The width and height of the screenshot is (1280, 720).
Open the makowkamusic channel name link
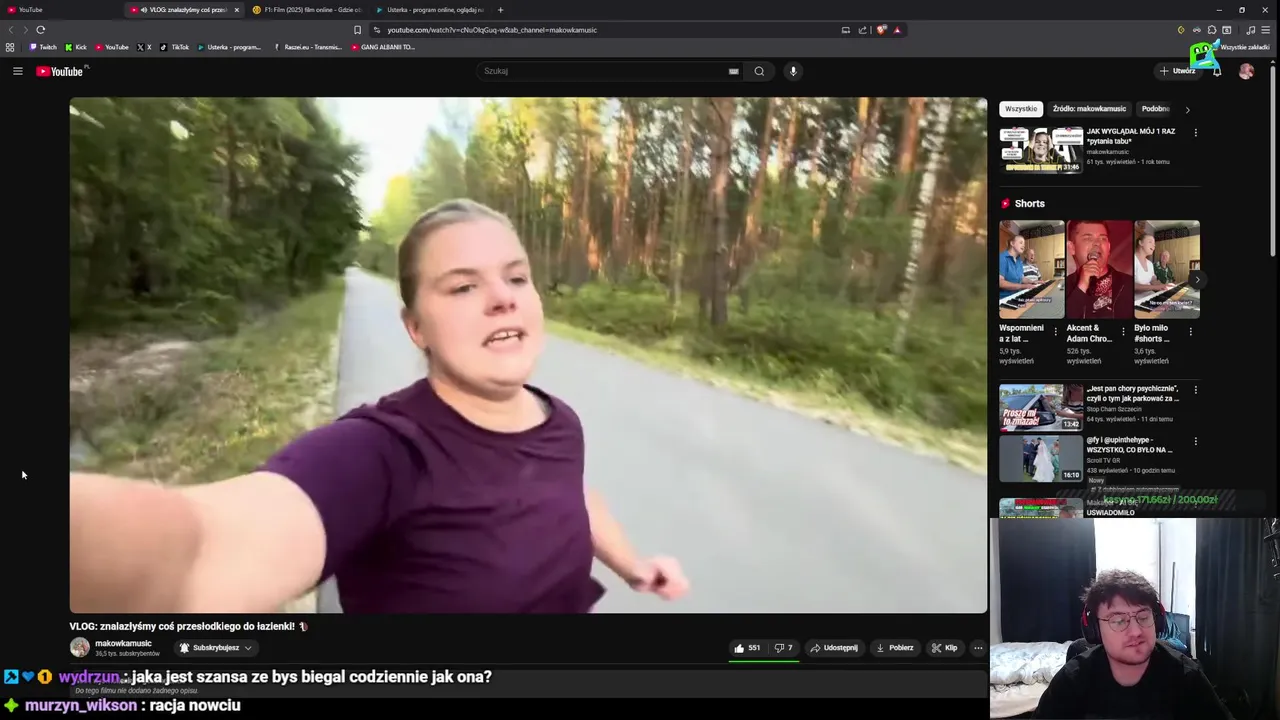[x=123, y=643]
